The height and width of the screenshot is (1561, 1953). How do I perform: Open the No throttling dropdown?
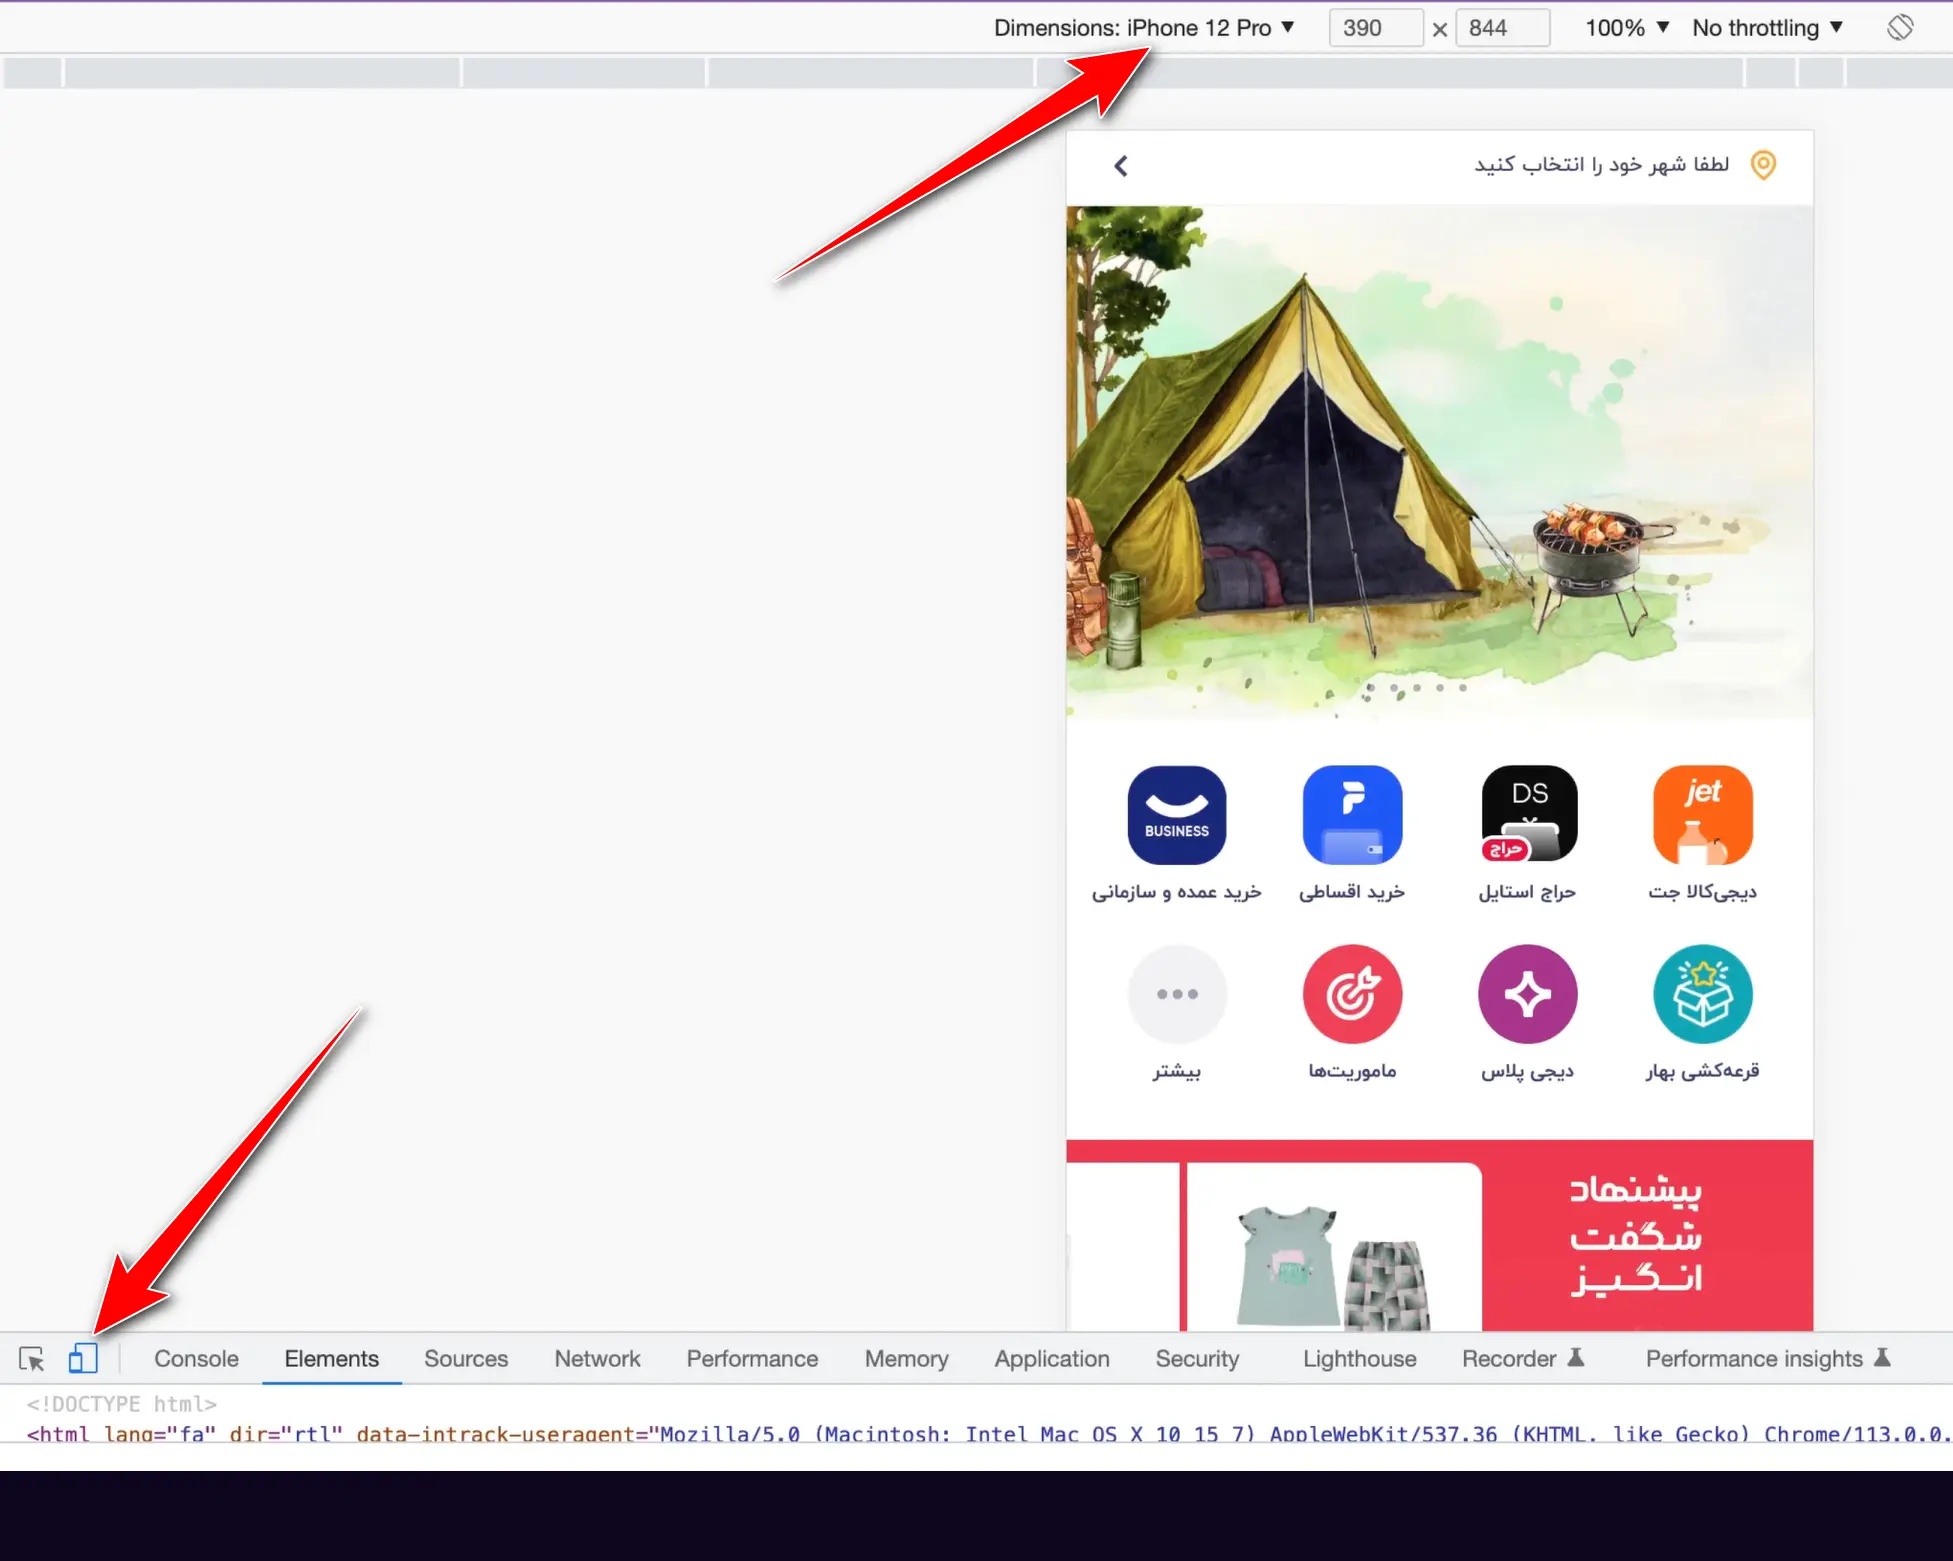coord(1766,27)
